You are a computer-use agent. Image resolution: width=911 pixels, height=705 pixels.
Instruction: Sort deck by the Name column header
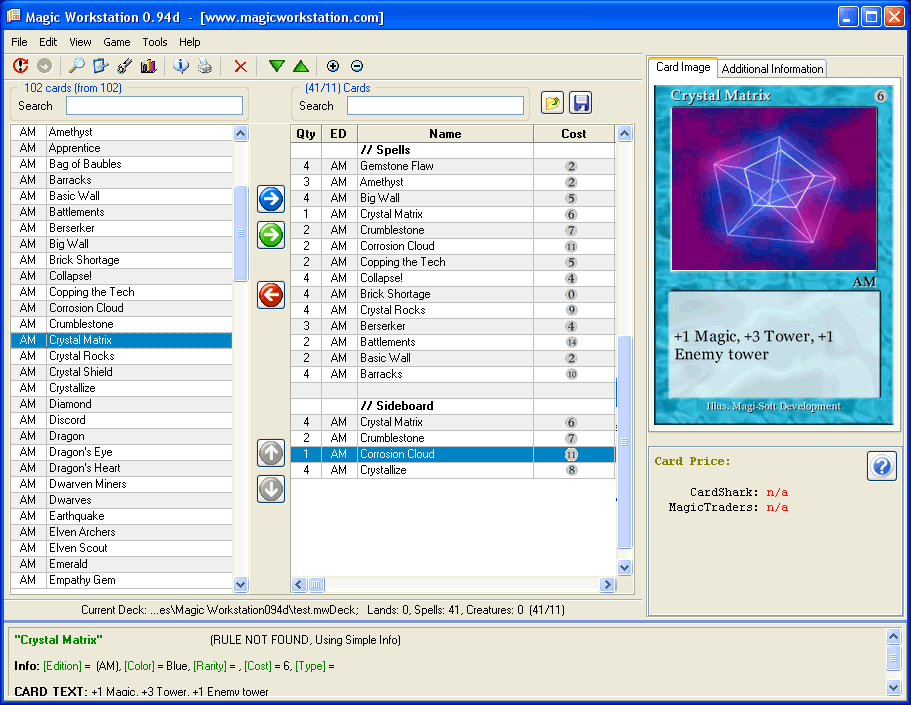click(x=445, y=134)
